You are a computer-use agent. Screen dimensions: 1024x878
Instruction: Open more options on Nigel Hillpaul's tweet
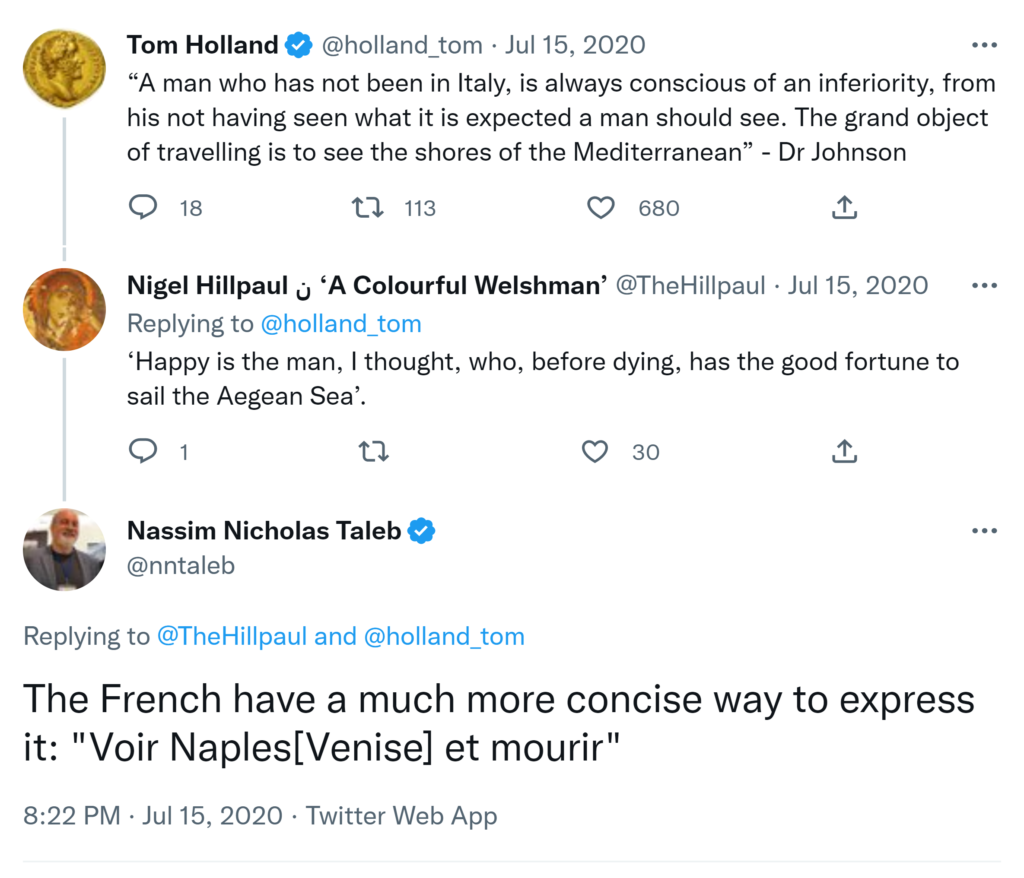coord(984,286)
